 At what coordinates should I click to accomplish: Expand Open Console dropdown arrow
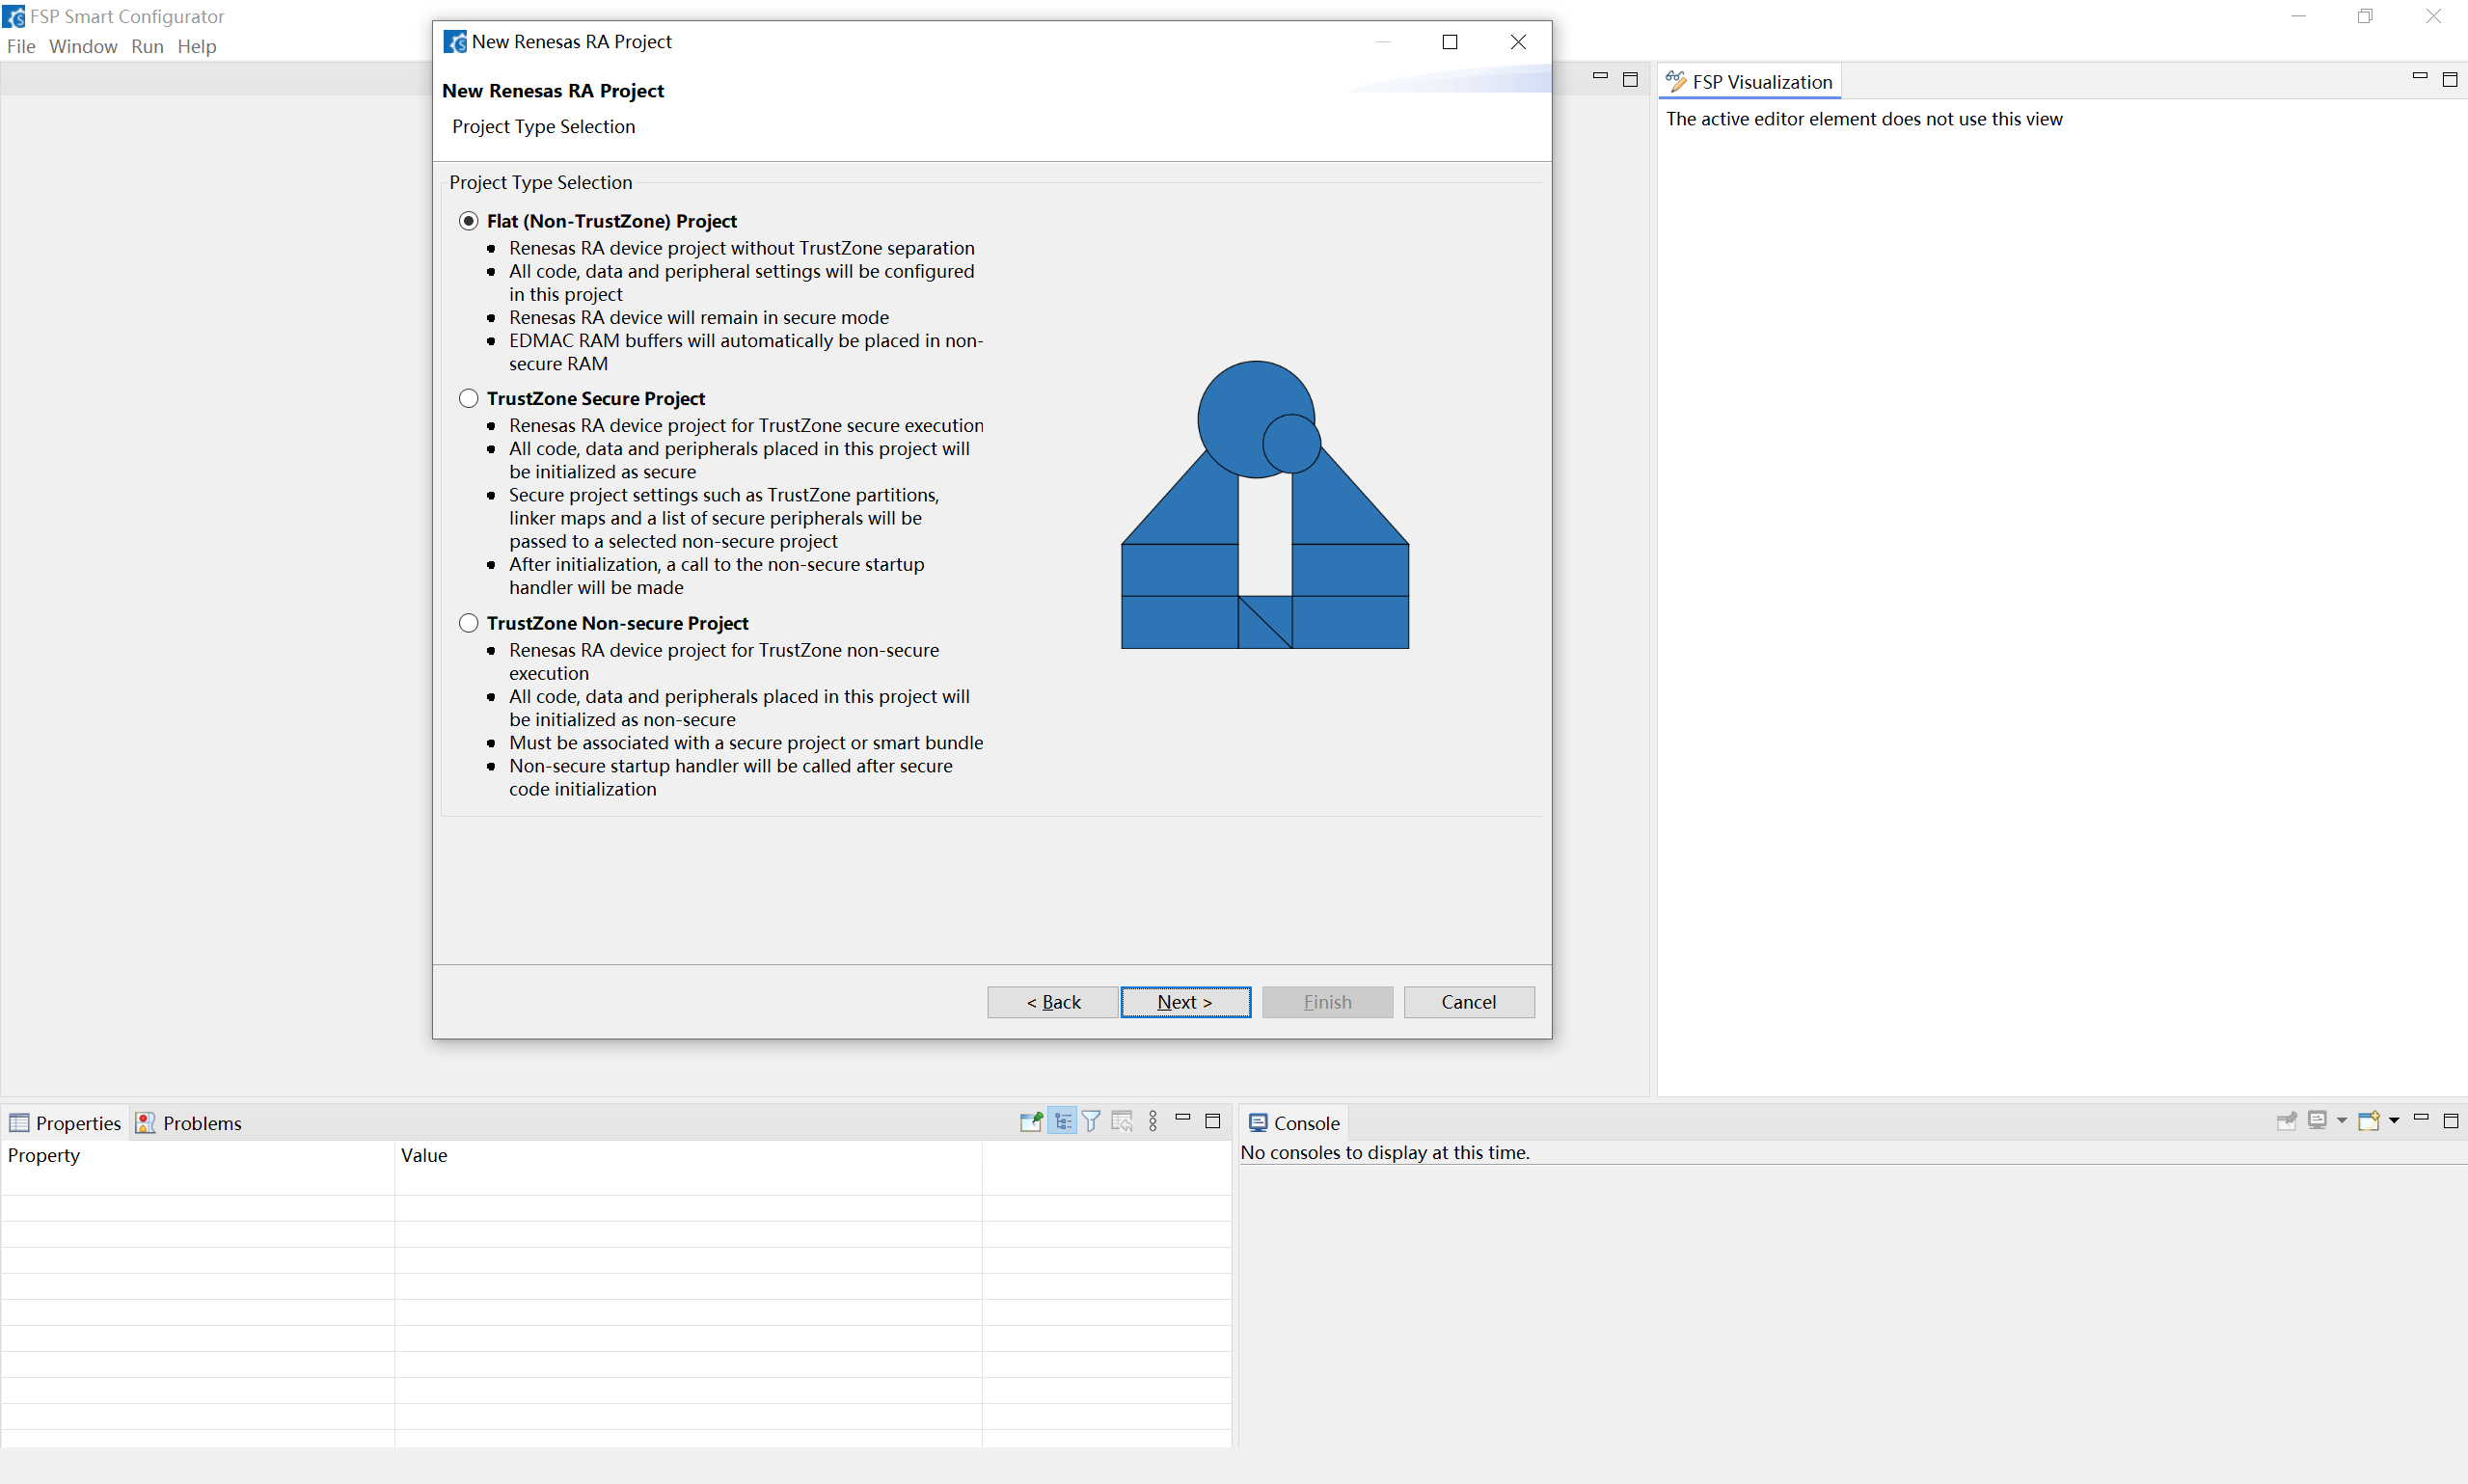click(x=2394, y=1121)
